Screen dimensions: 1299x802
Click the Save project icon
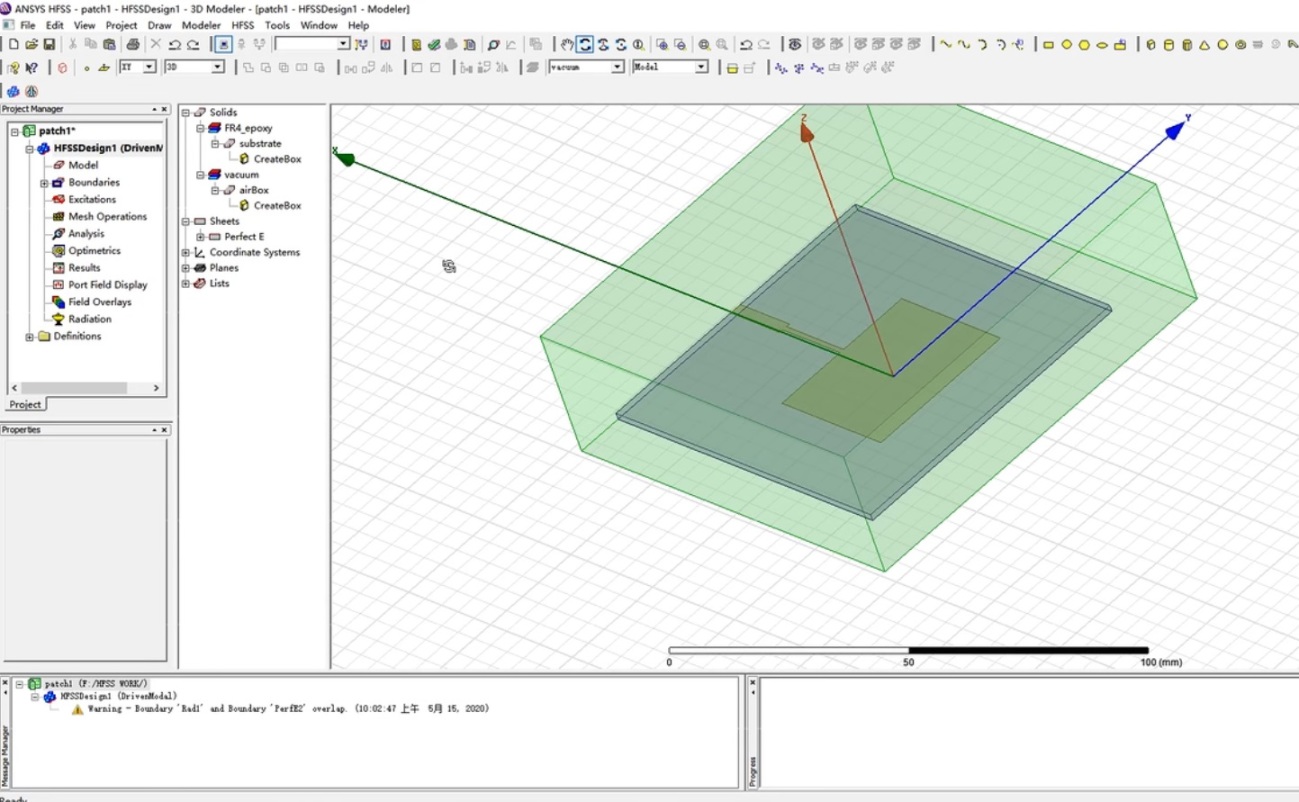coord(49,44)
